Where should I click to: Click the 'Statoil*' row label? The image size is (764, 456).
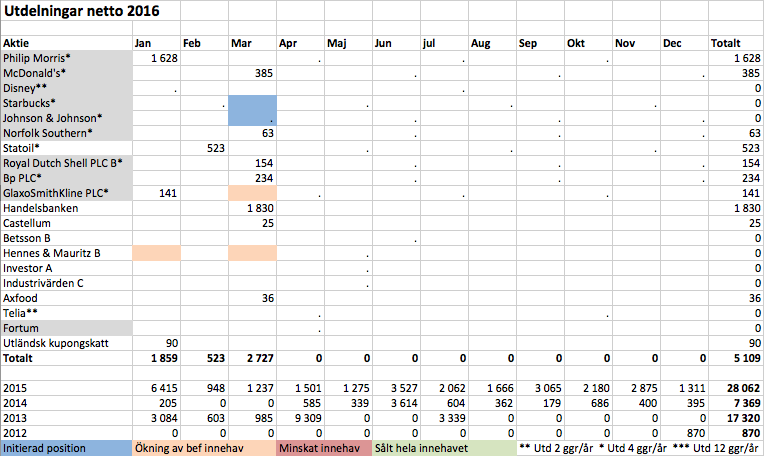(x=66, y=148)
